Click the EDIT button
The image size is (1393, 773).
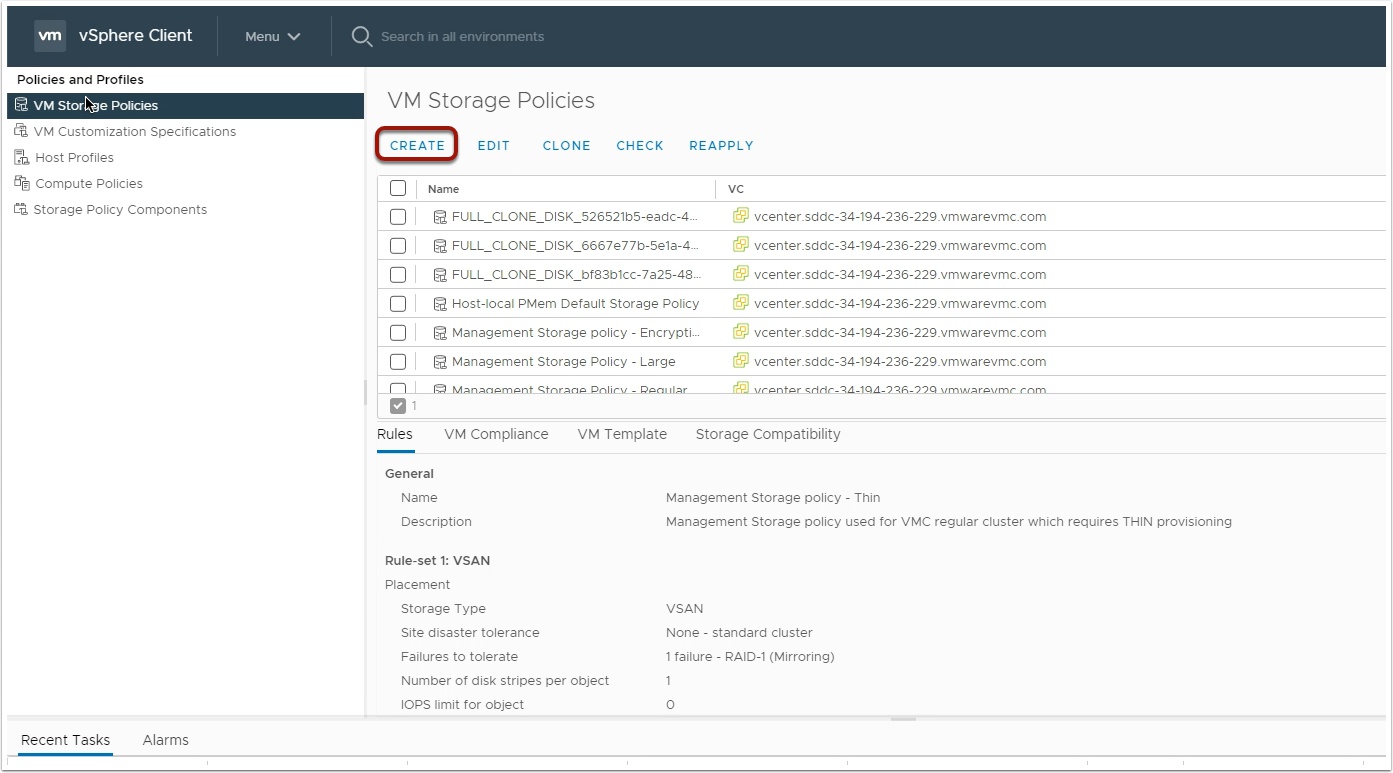click(493, 145)
